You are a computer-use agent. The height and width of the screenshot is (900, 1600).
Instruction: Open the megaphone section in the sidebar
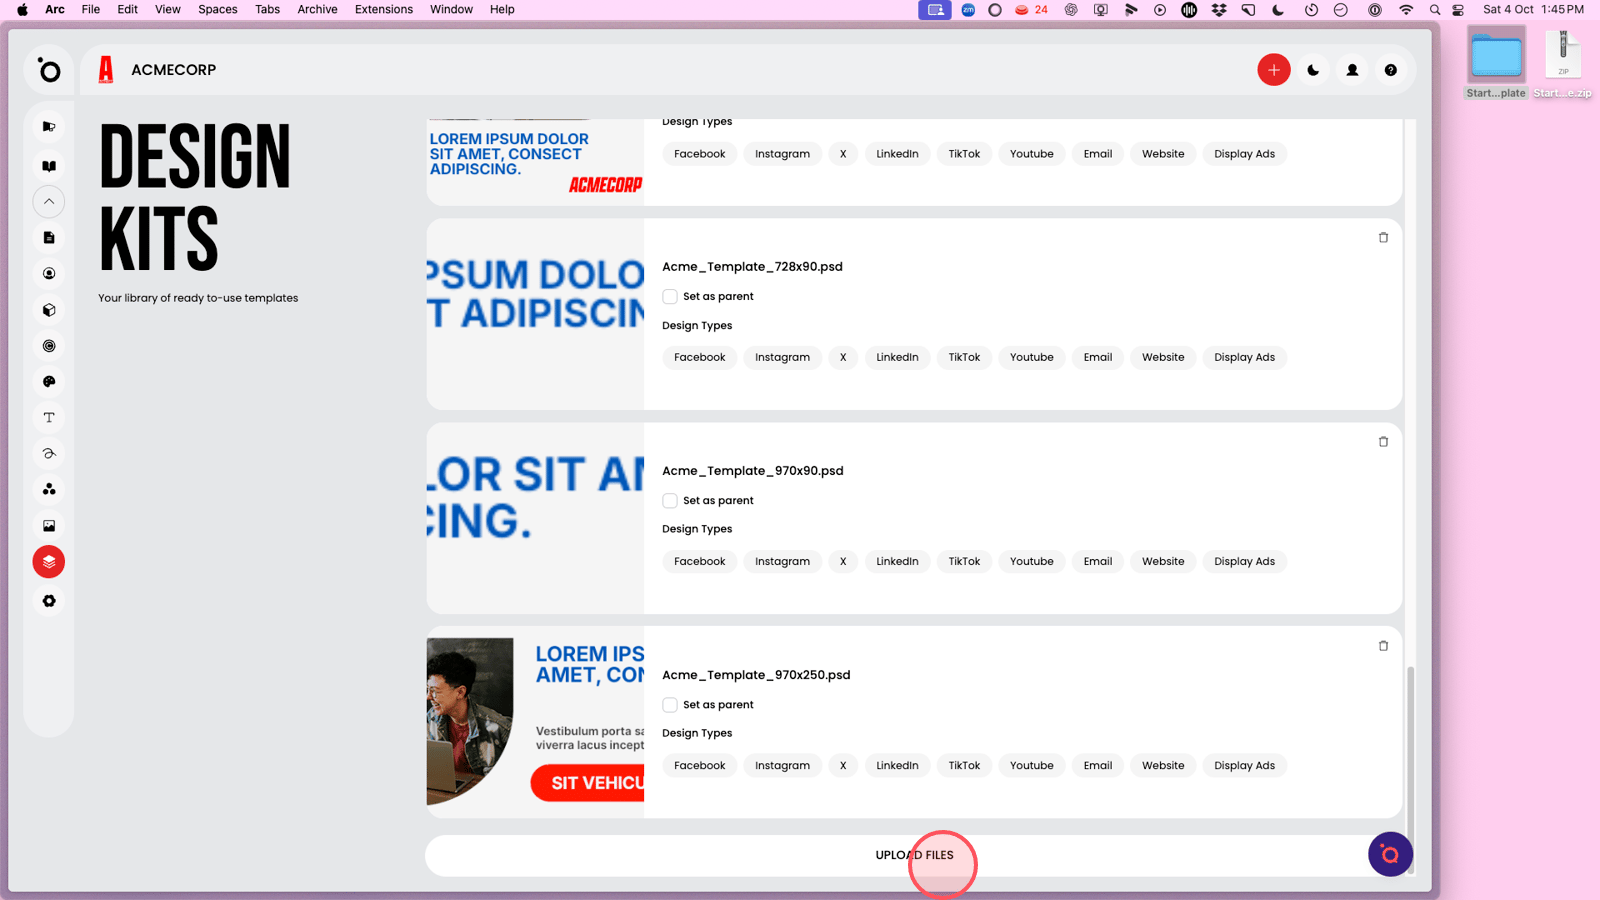[x=49, y=127]
